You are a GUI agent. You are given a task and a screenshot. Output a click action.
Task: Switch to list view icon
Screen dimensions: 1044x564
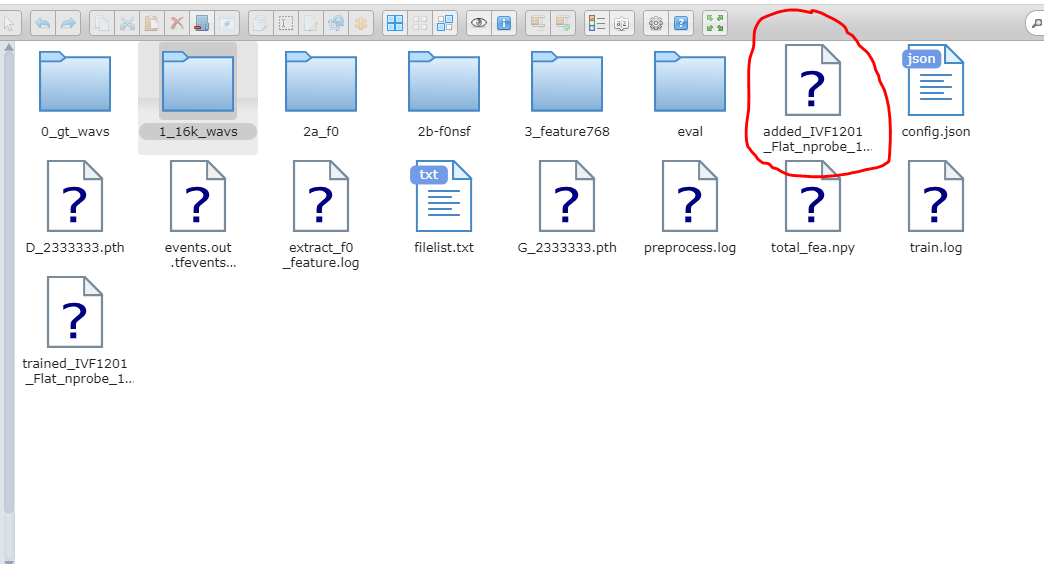[x=597, y=23]
